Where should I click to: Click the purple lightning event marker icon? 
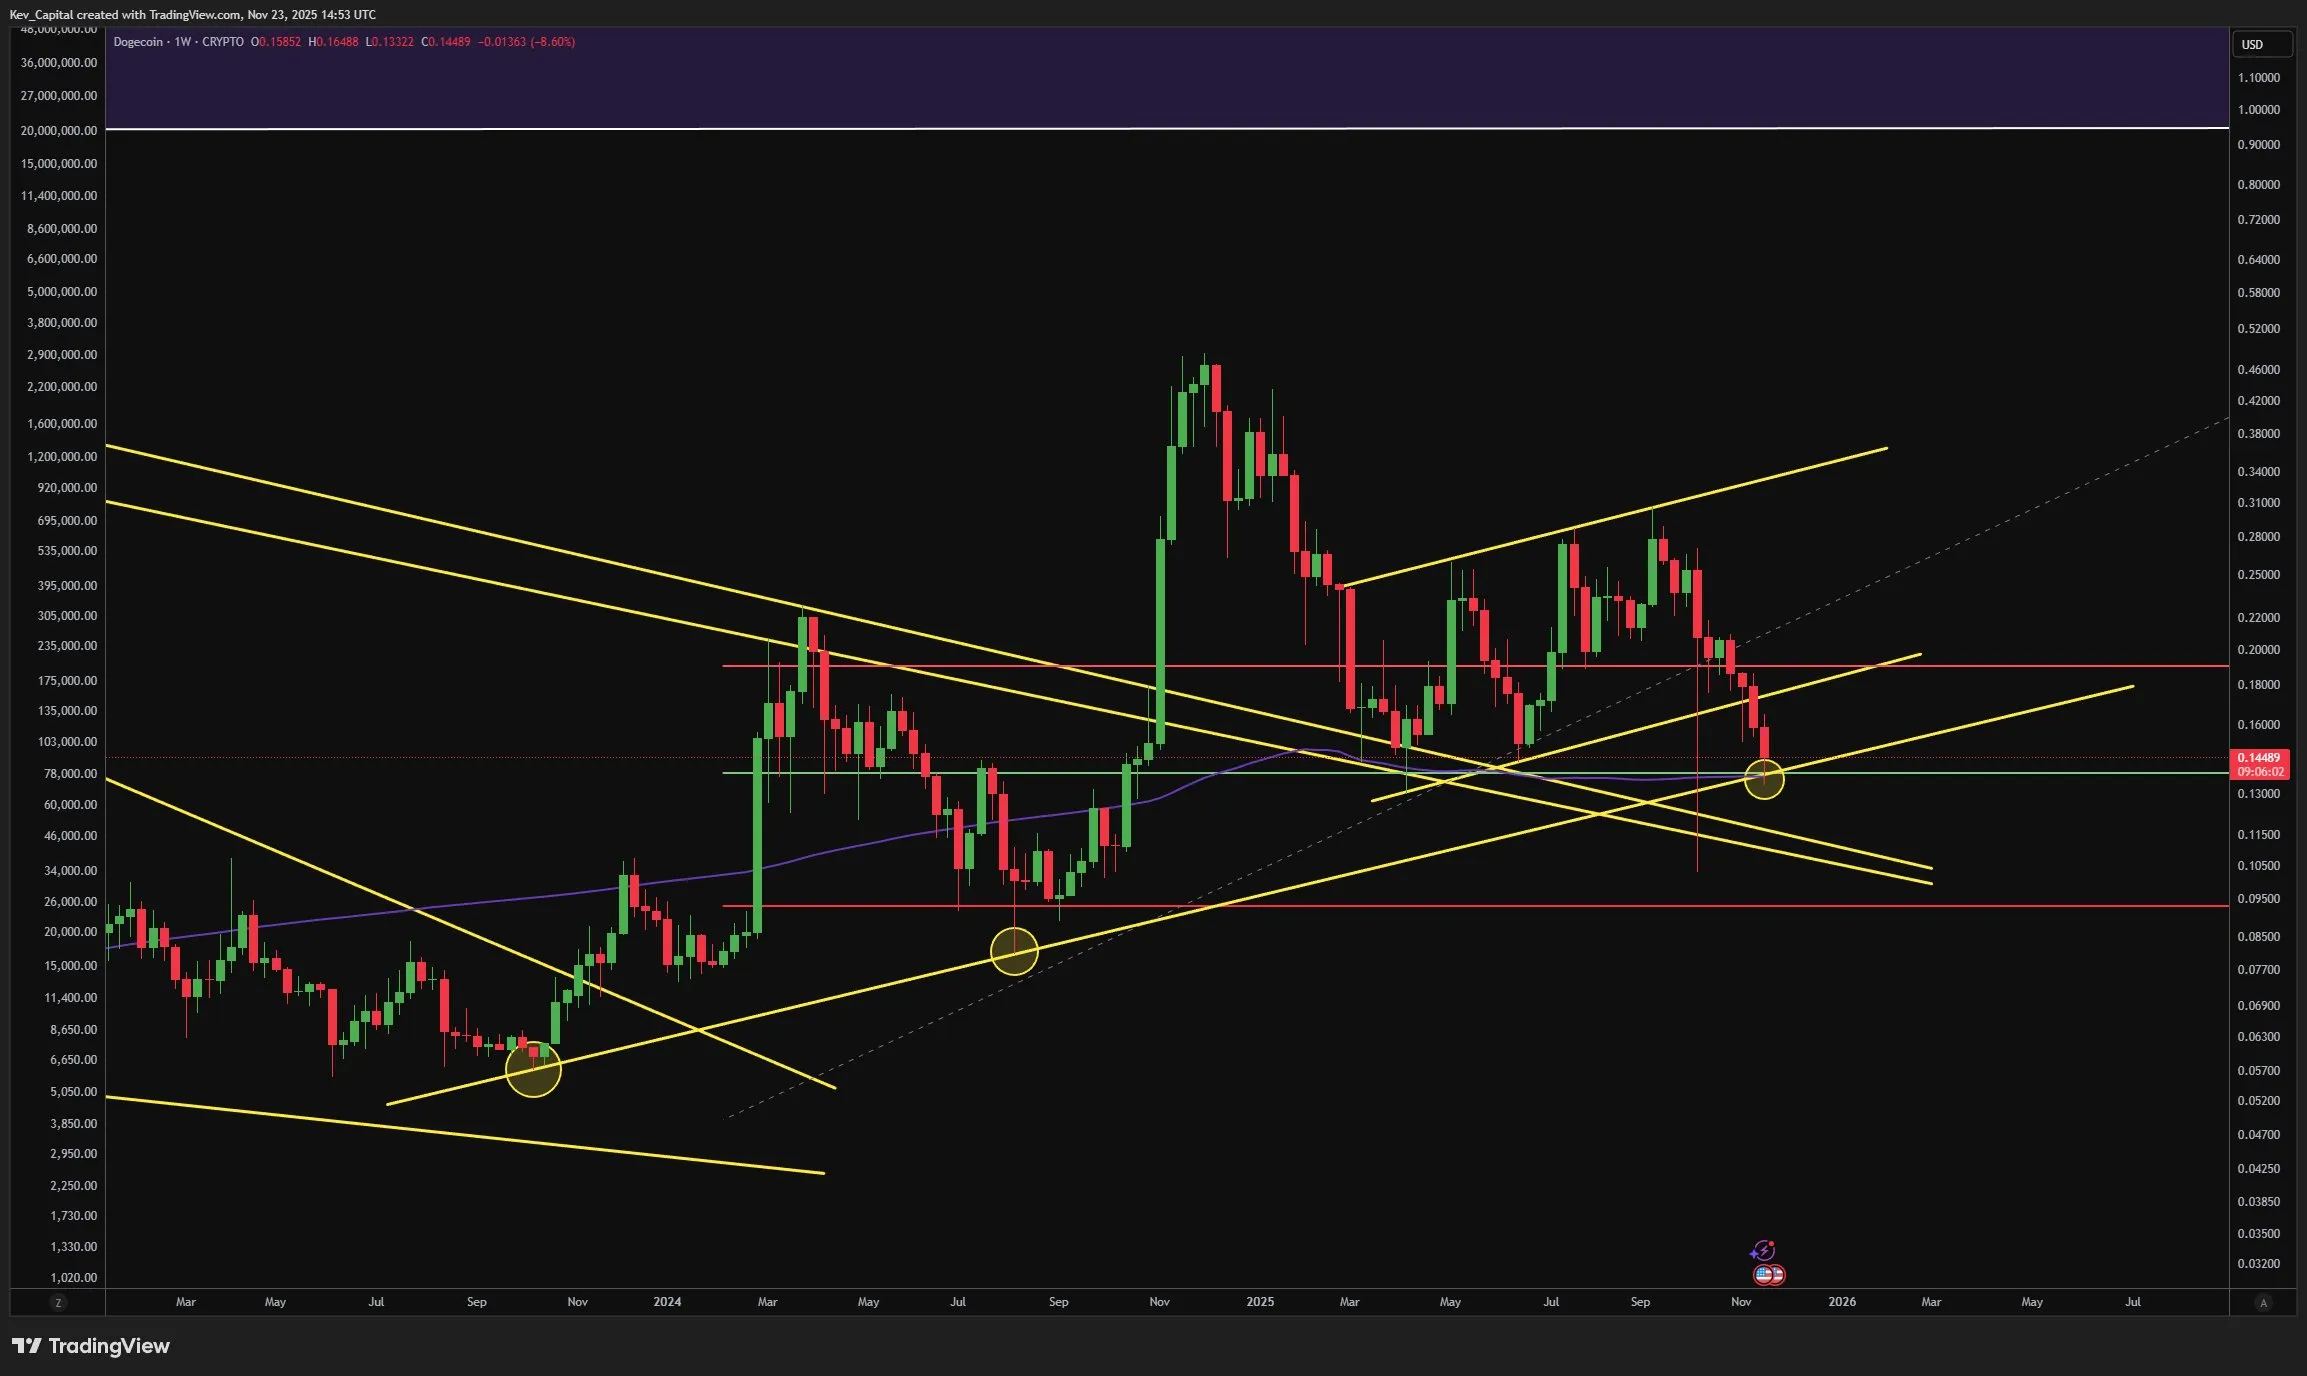1764,1251
